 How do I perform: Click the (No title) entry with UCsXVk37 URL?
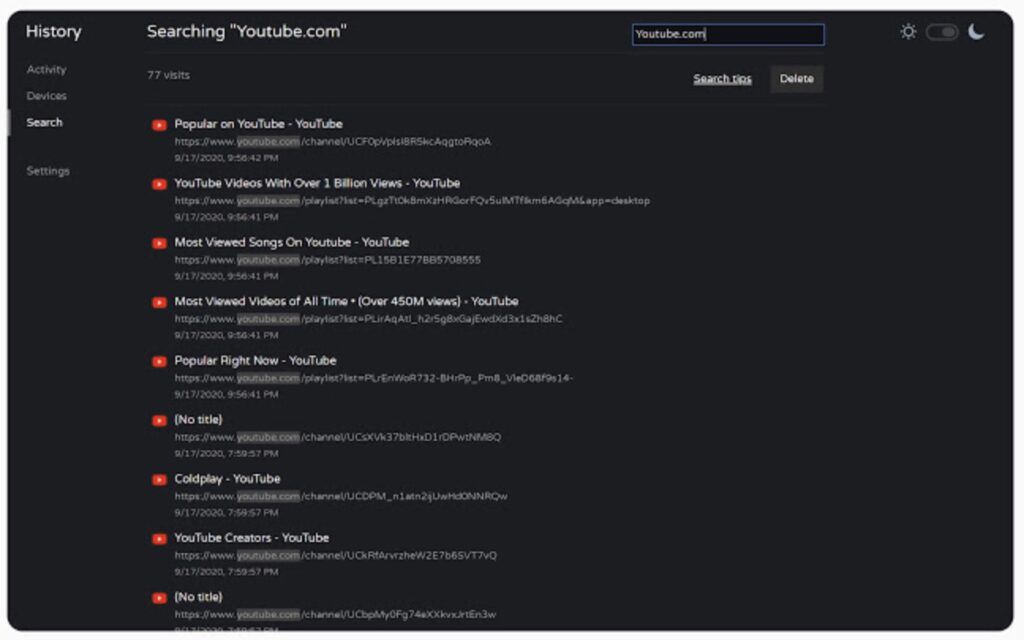pyautogui.click(x=199, y=419)
